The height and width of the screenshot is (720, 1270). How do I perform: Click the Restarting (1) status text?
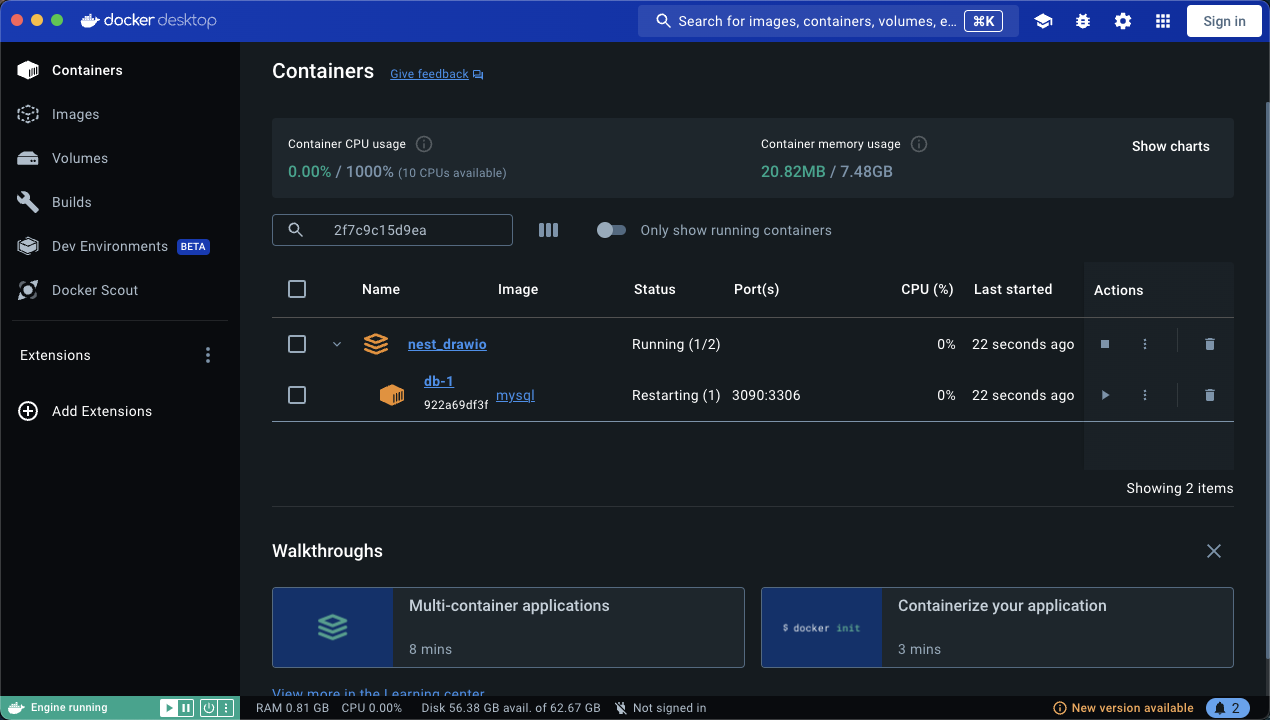click(676, 395)
